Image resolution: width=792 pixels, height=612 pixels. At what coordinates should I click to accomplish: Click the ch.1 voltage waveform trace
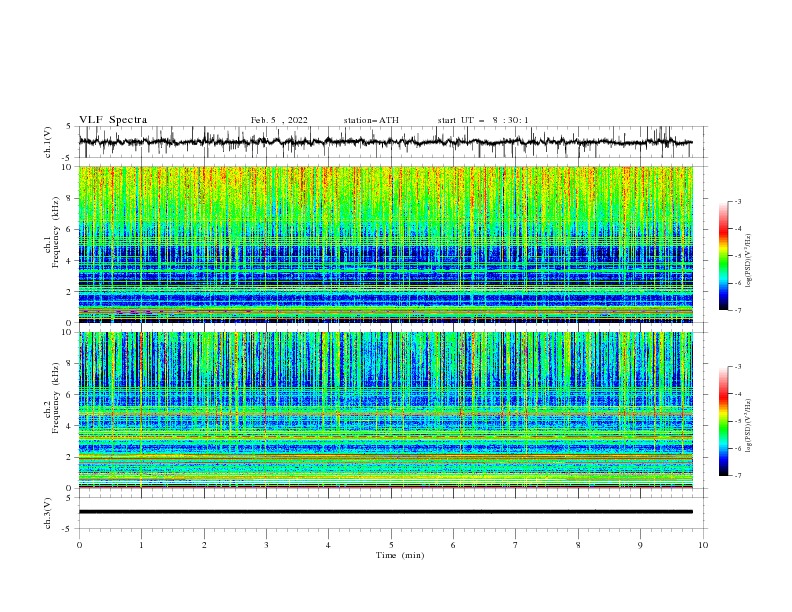click(x=385, y=142)
